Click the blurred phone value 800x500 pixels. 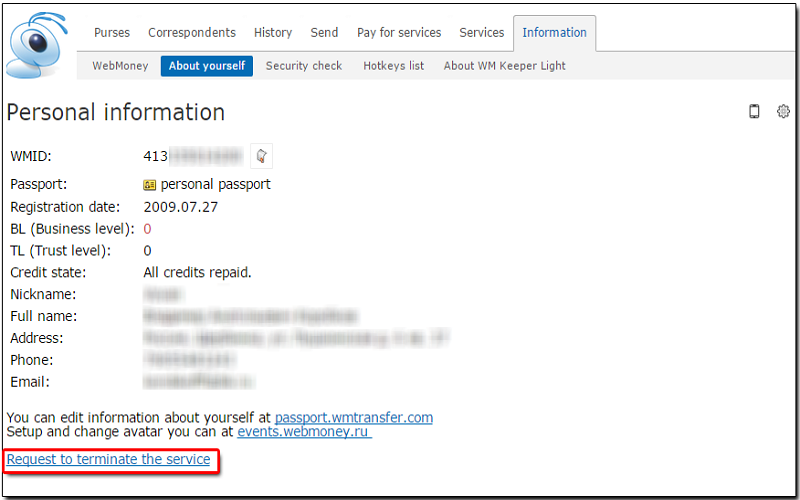[190, 360]
